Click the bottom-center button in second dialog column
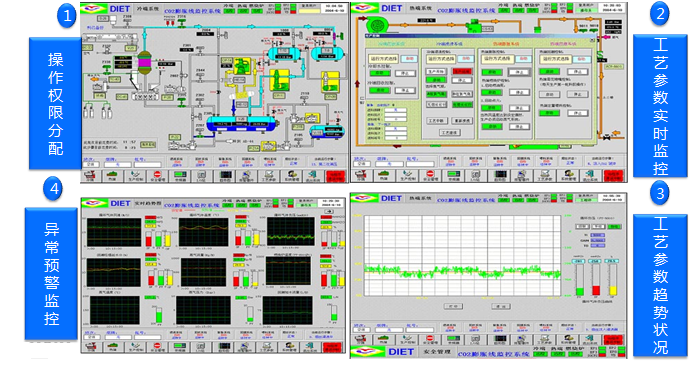693x365 pixels. click(x=449, y=132)
